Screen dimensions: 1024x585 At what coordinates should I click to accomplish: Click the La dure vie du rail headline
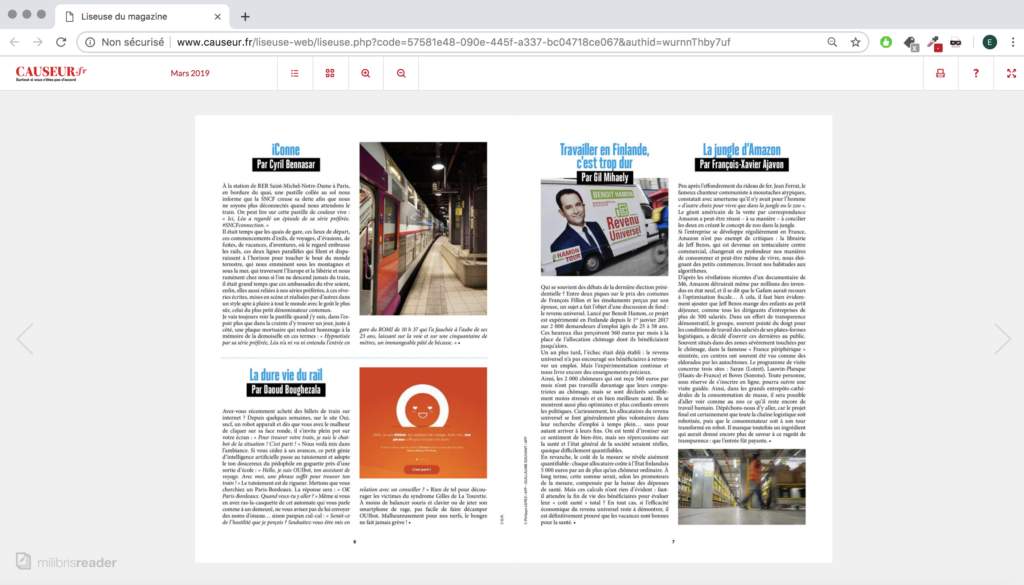(285, 375)
